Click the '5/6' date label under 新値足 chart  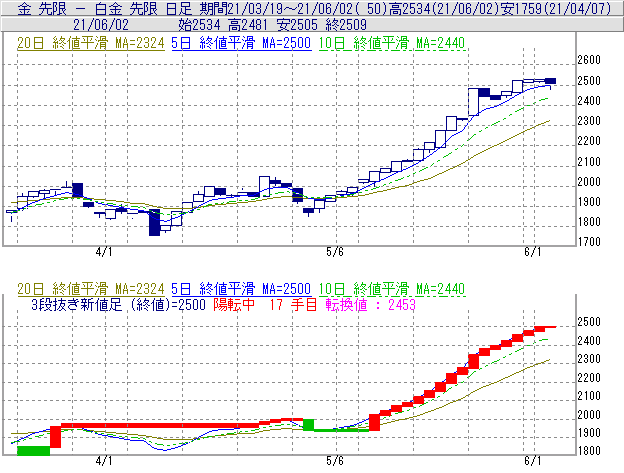point(335,461)
